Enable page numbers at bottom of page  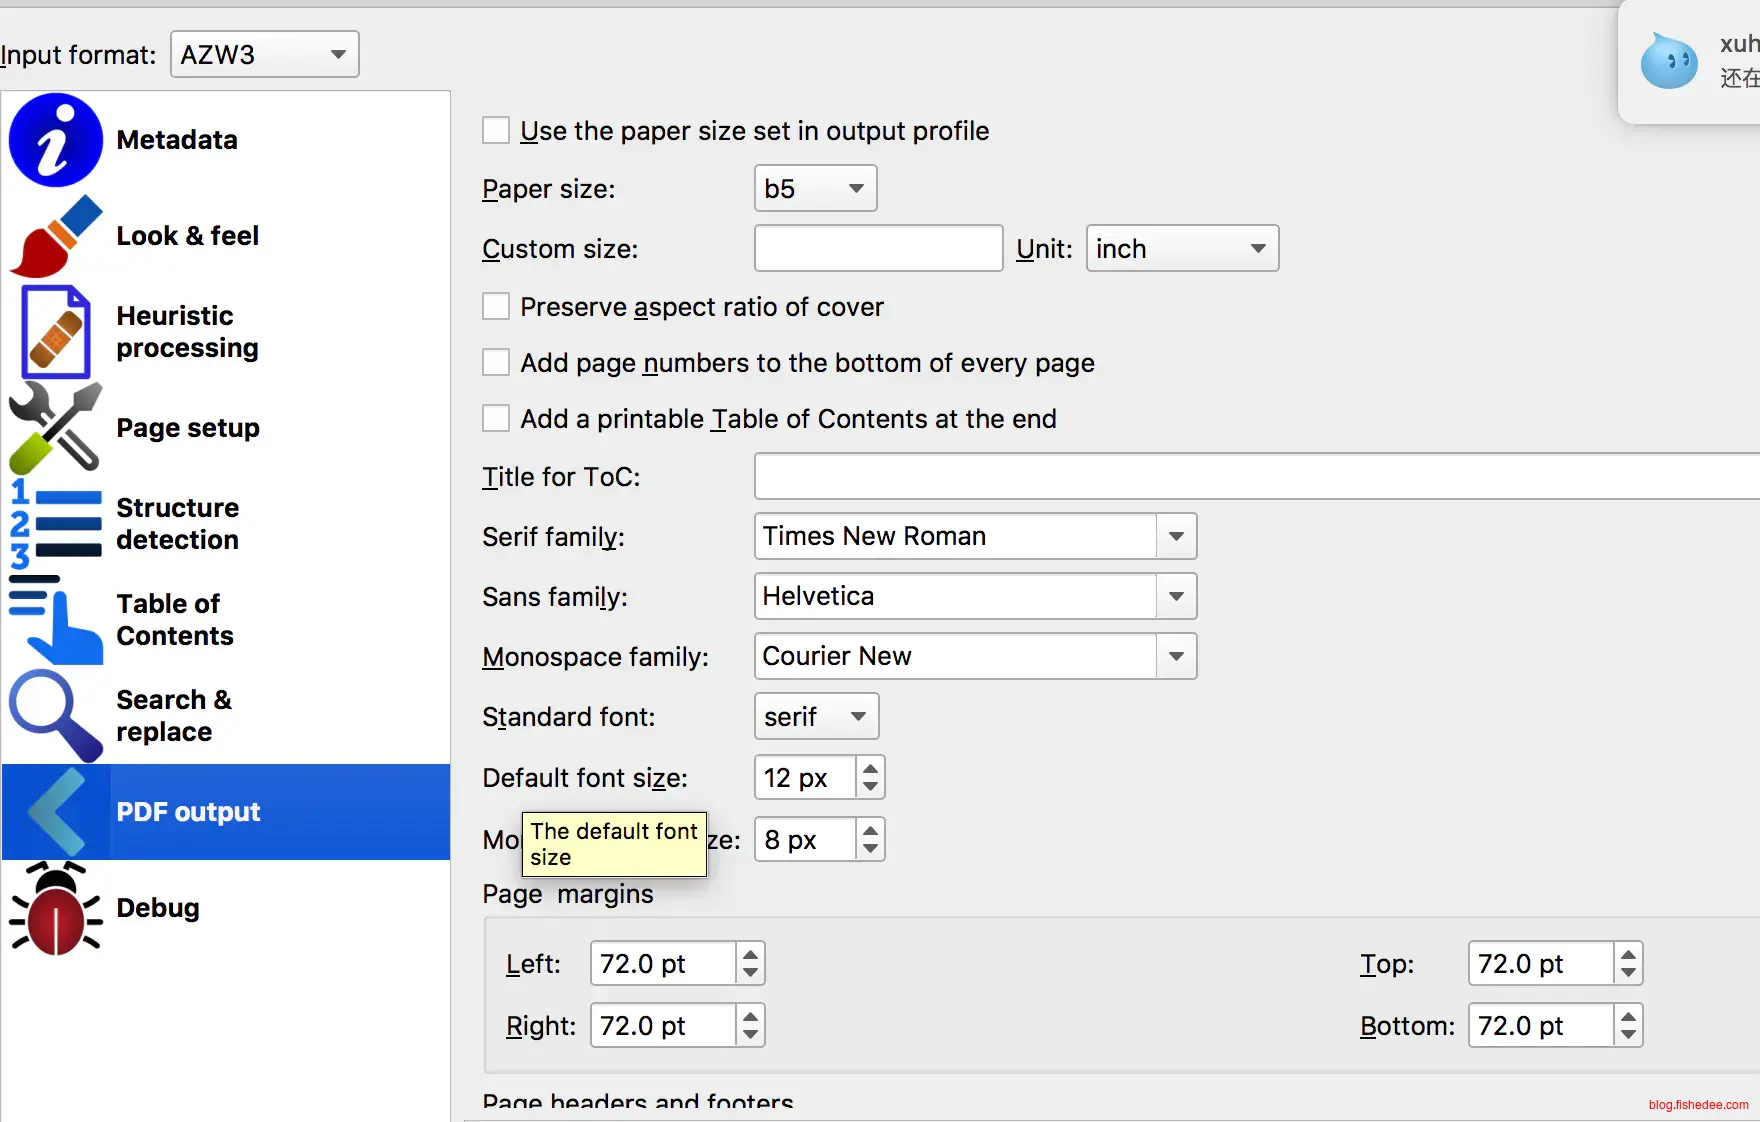(x=496, y=363)
